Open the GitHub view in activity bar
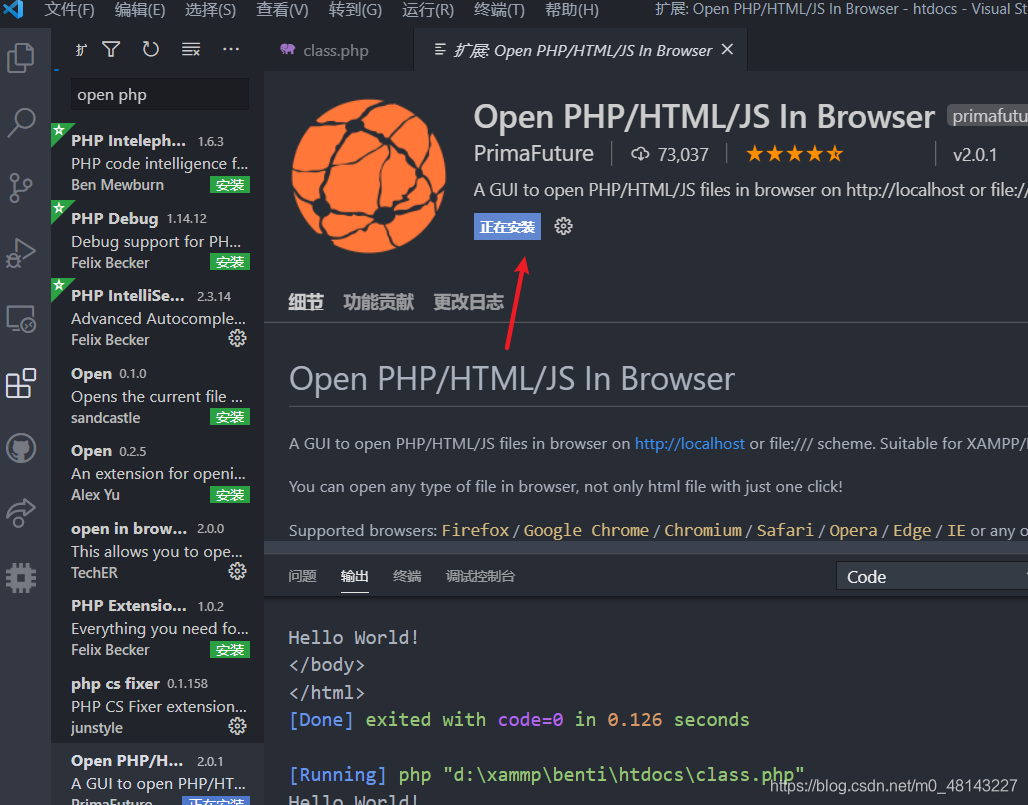The image size is (1028, 805). 21,448
